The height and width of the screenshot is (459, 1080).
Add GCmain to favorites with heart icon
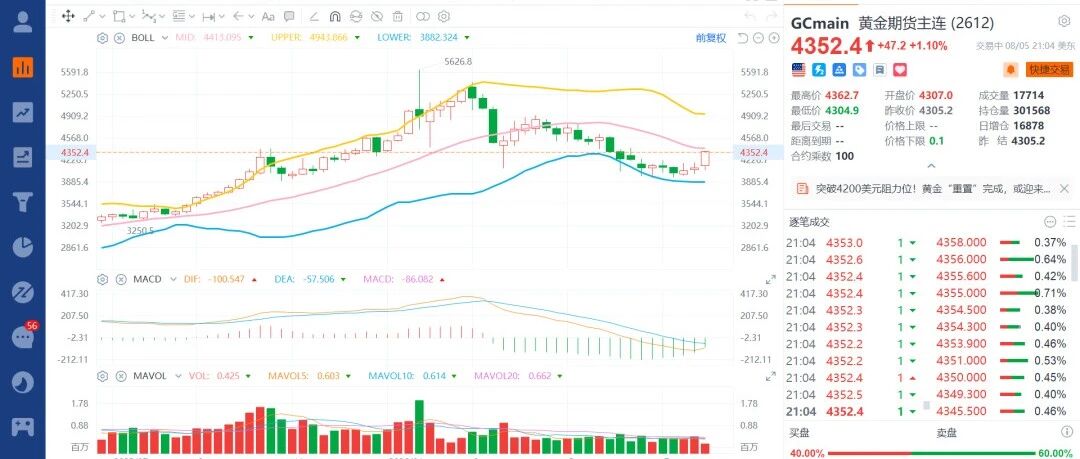(900, 70)
